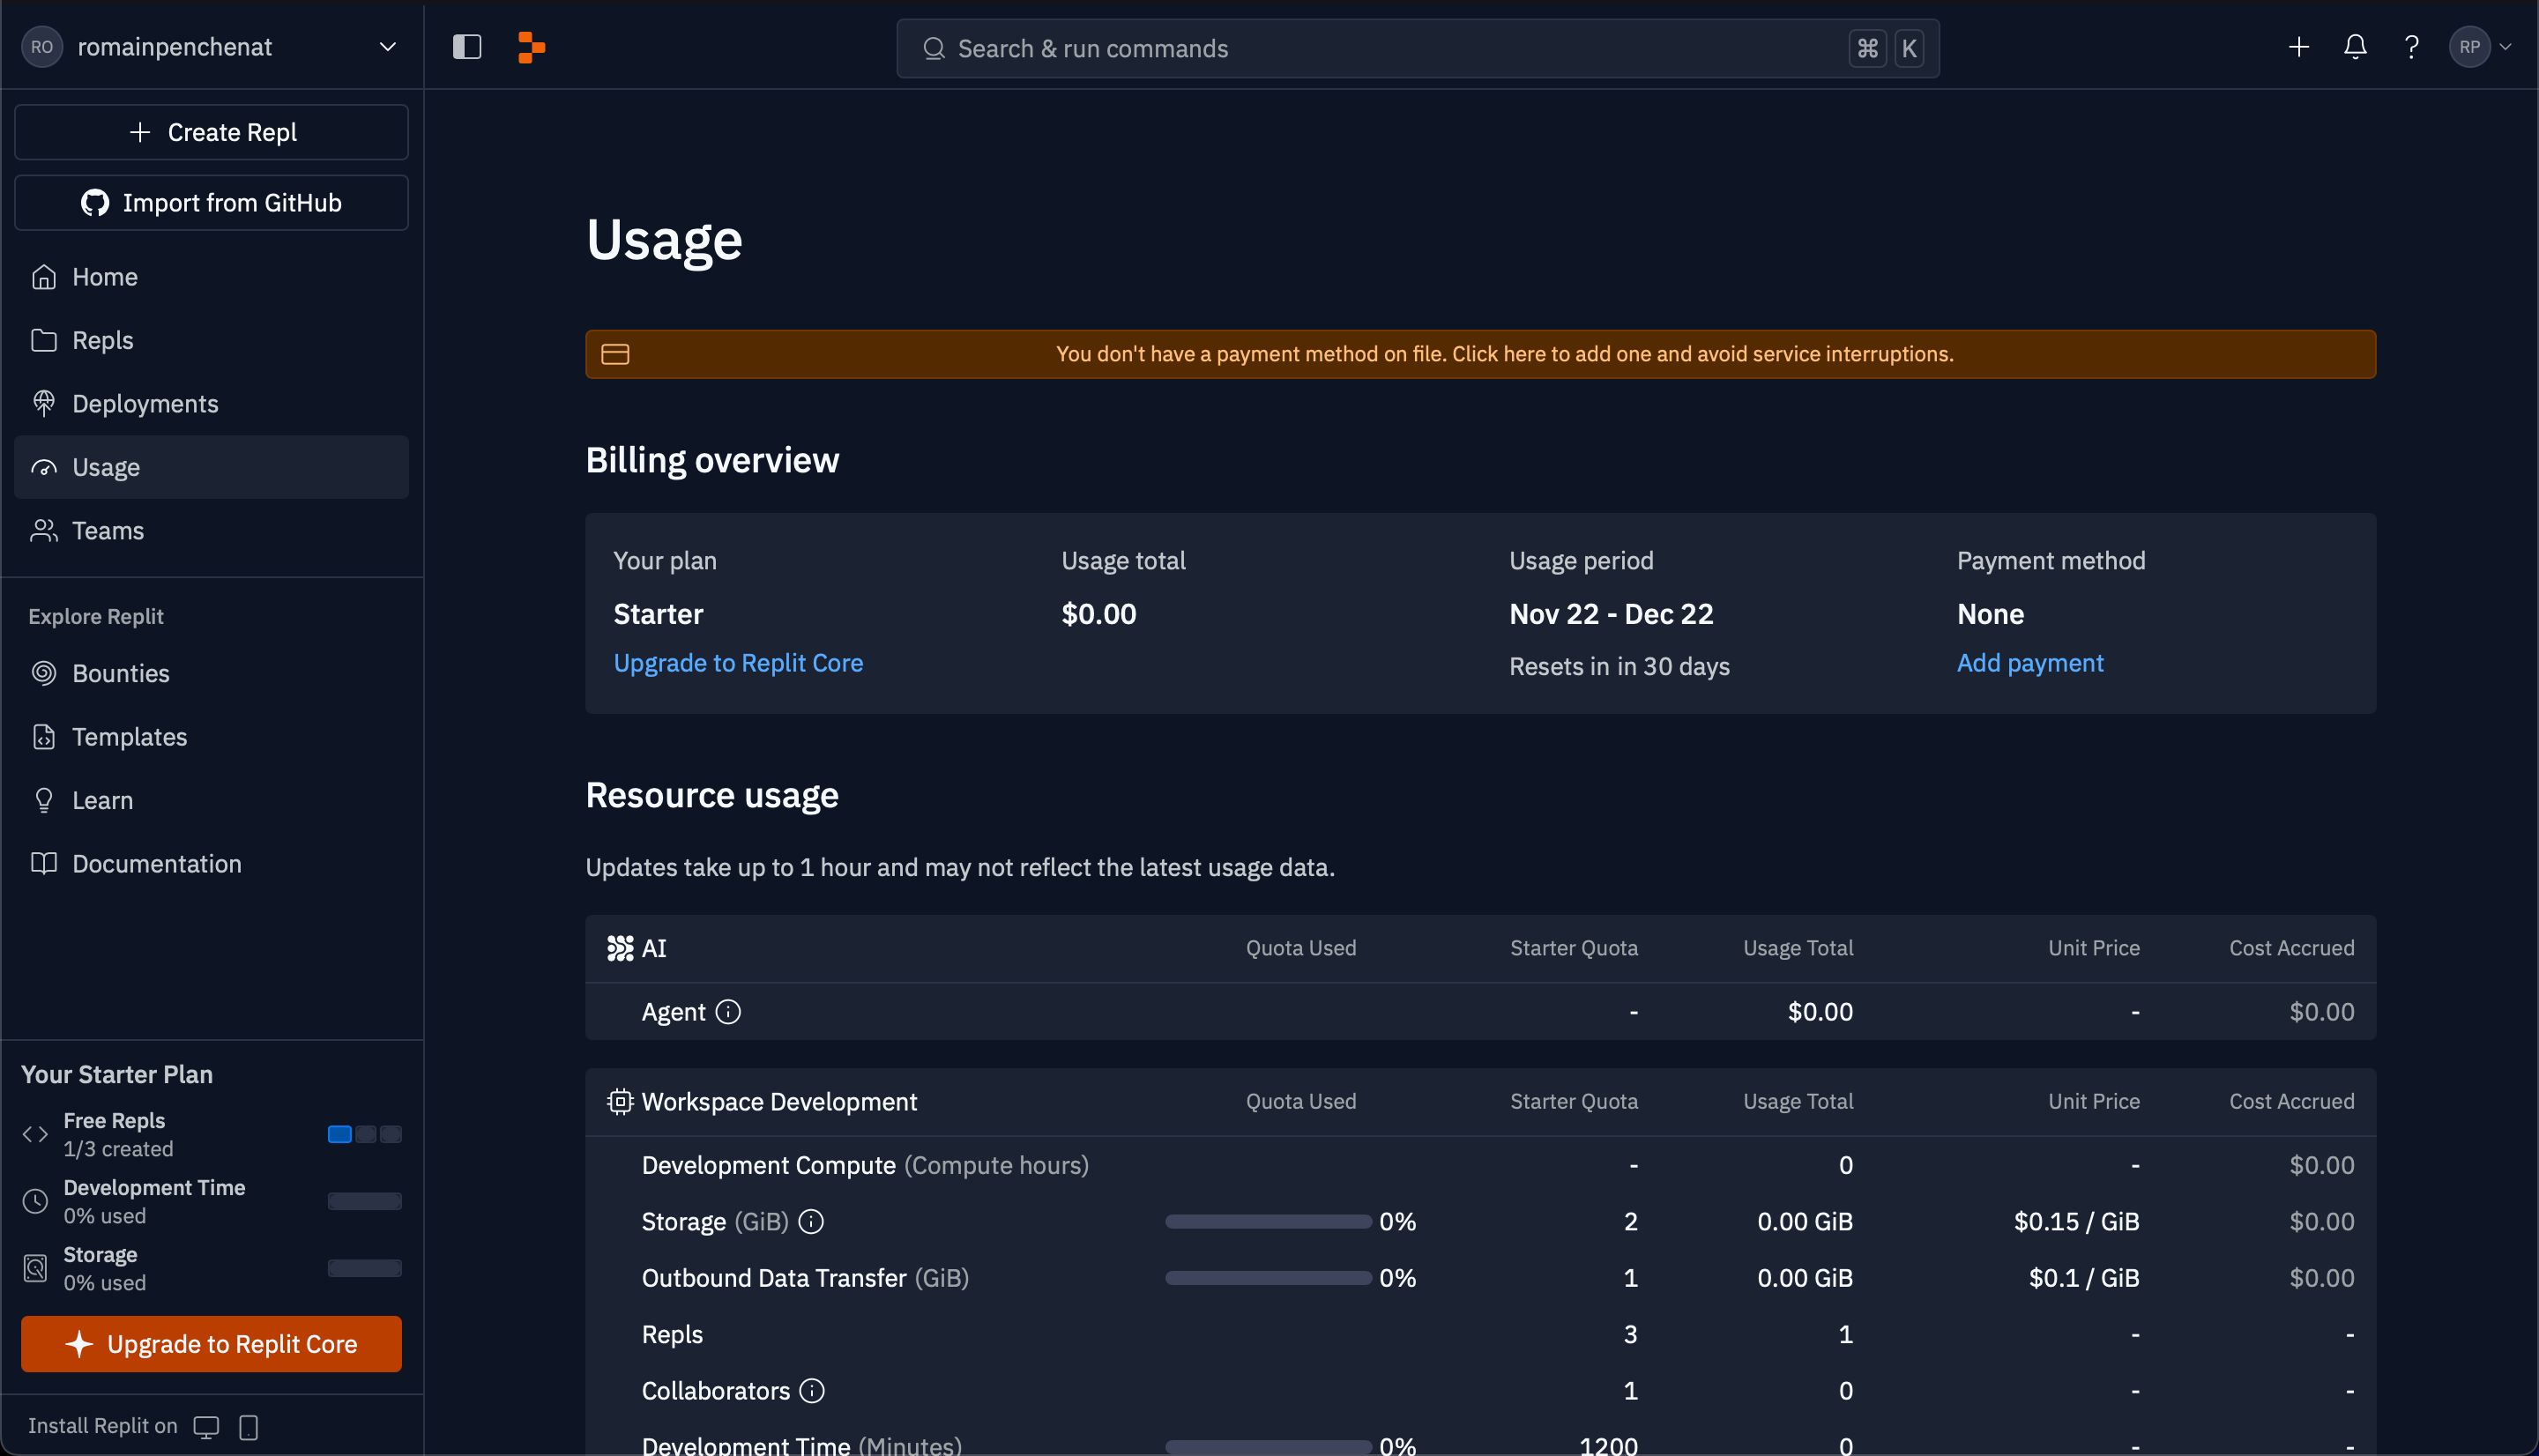Screen dimensions: 2539x1456
Task: Click the 1/3 created text
Action: click(x=118, y=1149)
